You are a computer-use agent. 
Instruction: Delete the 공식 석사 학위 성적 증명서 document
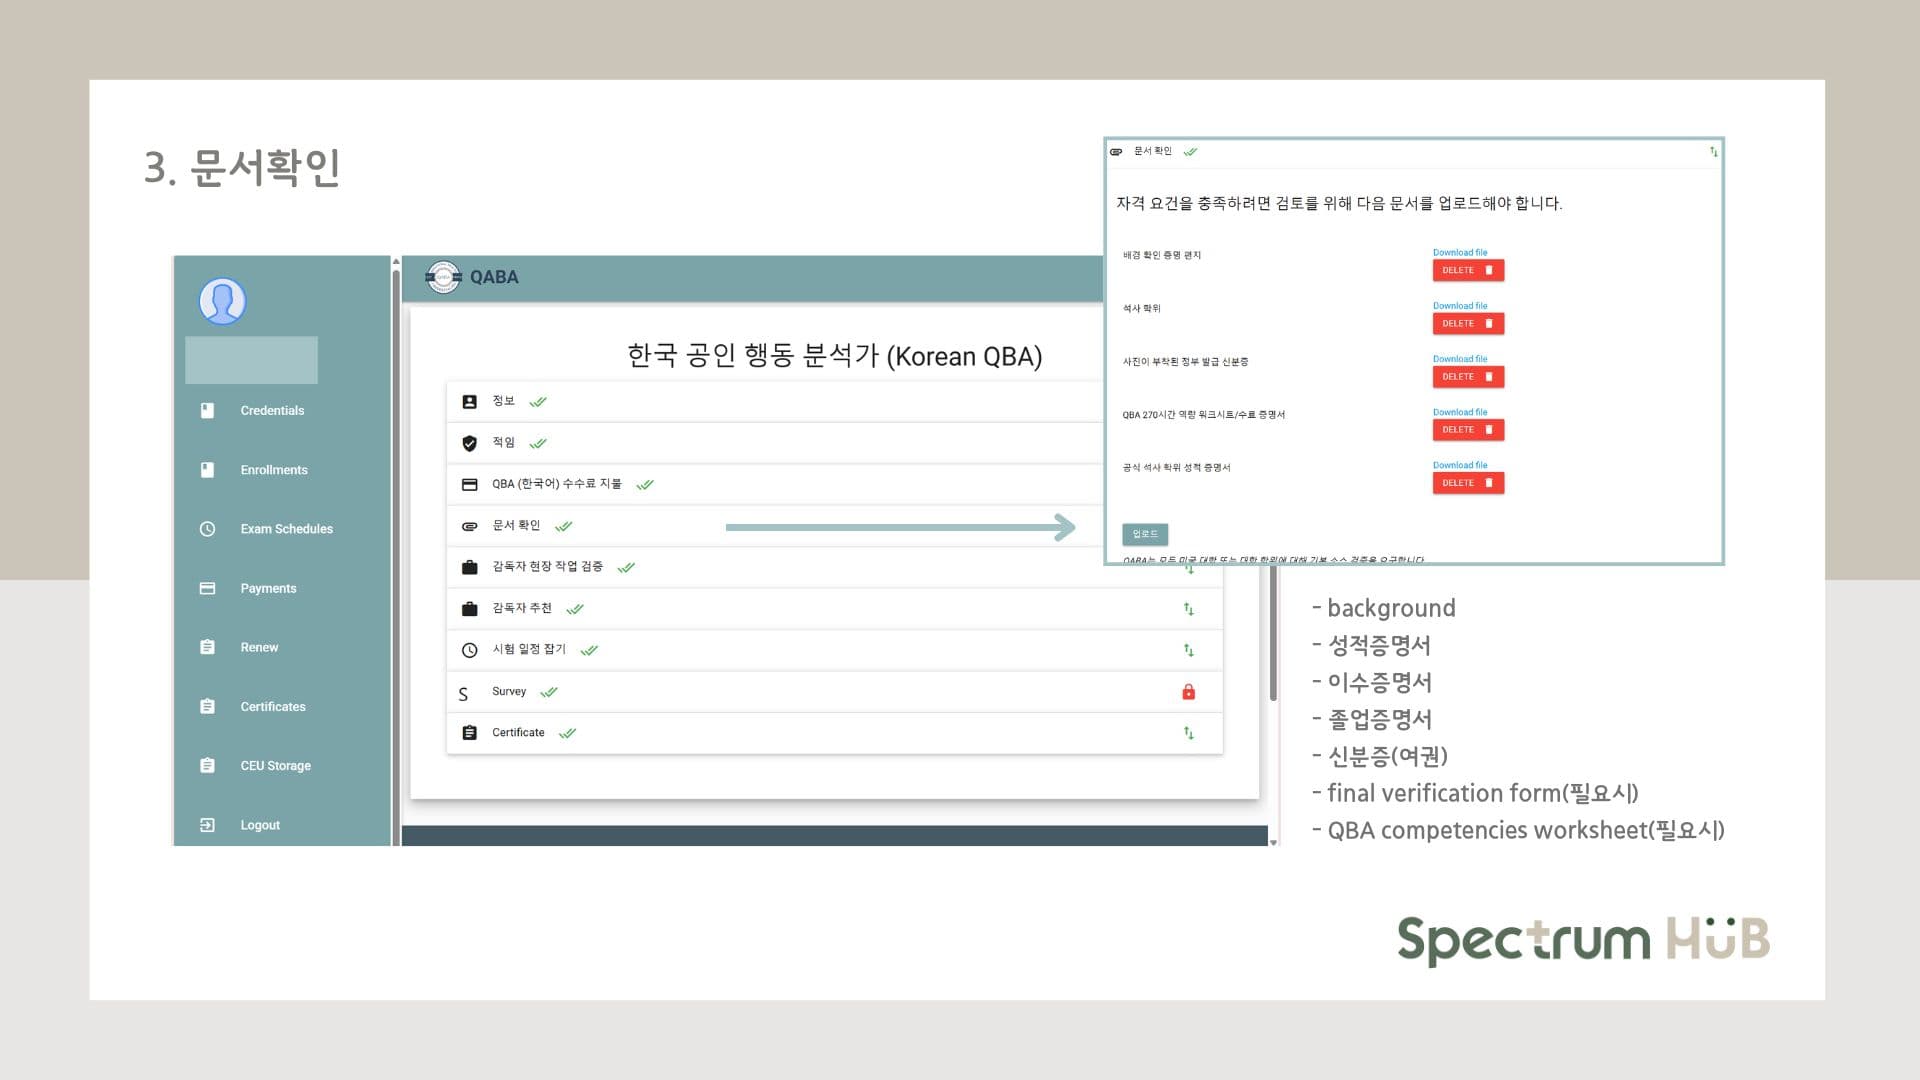point(1468,483)
